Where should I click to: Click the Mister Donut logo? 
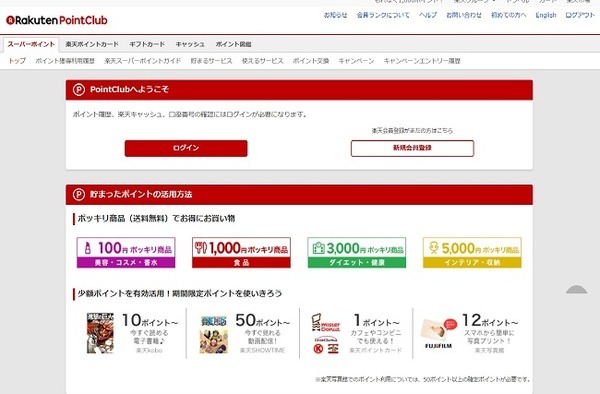326,322
